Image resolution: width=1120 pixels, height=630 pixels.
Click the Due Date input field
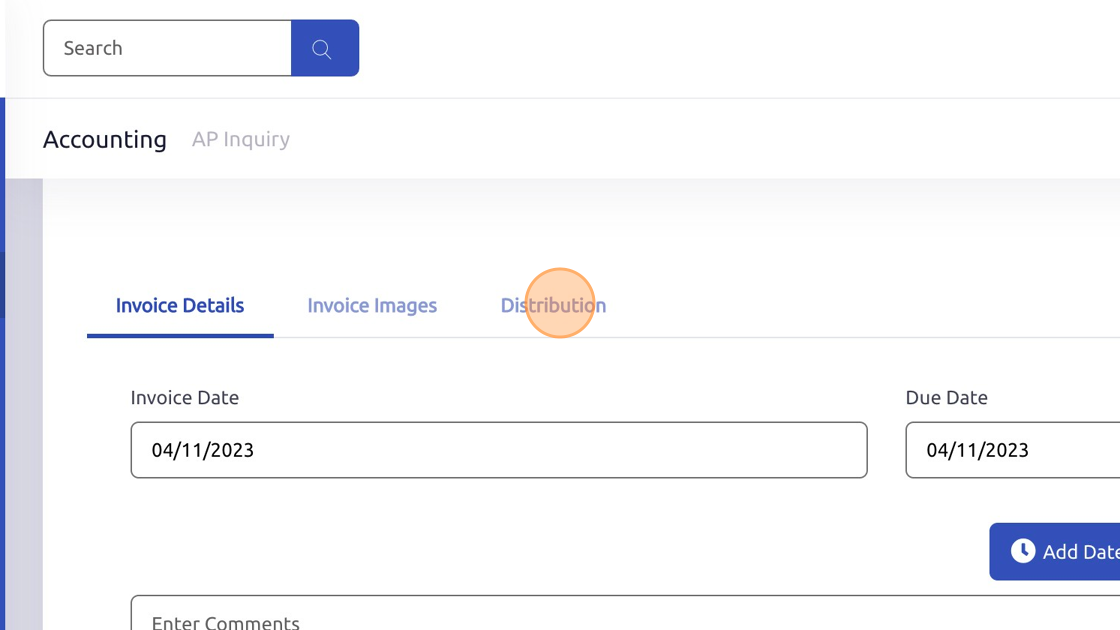[1013, 450]
